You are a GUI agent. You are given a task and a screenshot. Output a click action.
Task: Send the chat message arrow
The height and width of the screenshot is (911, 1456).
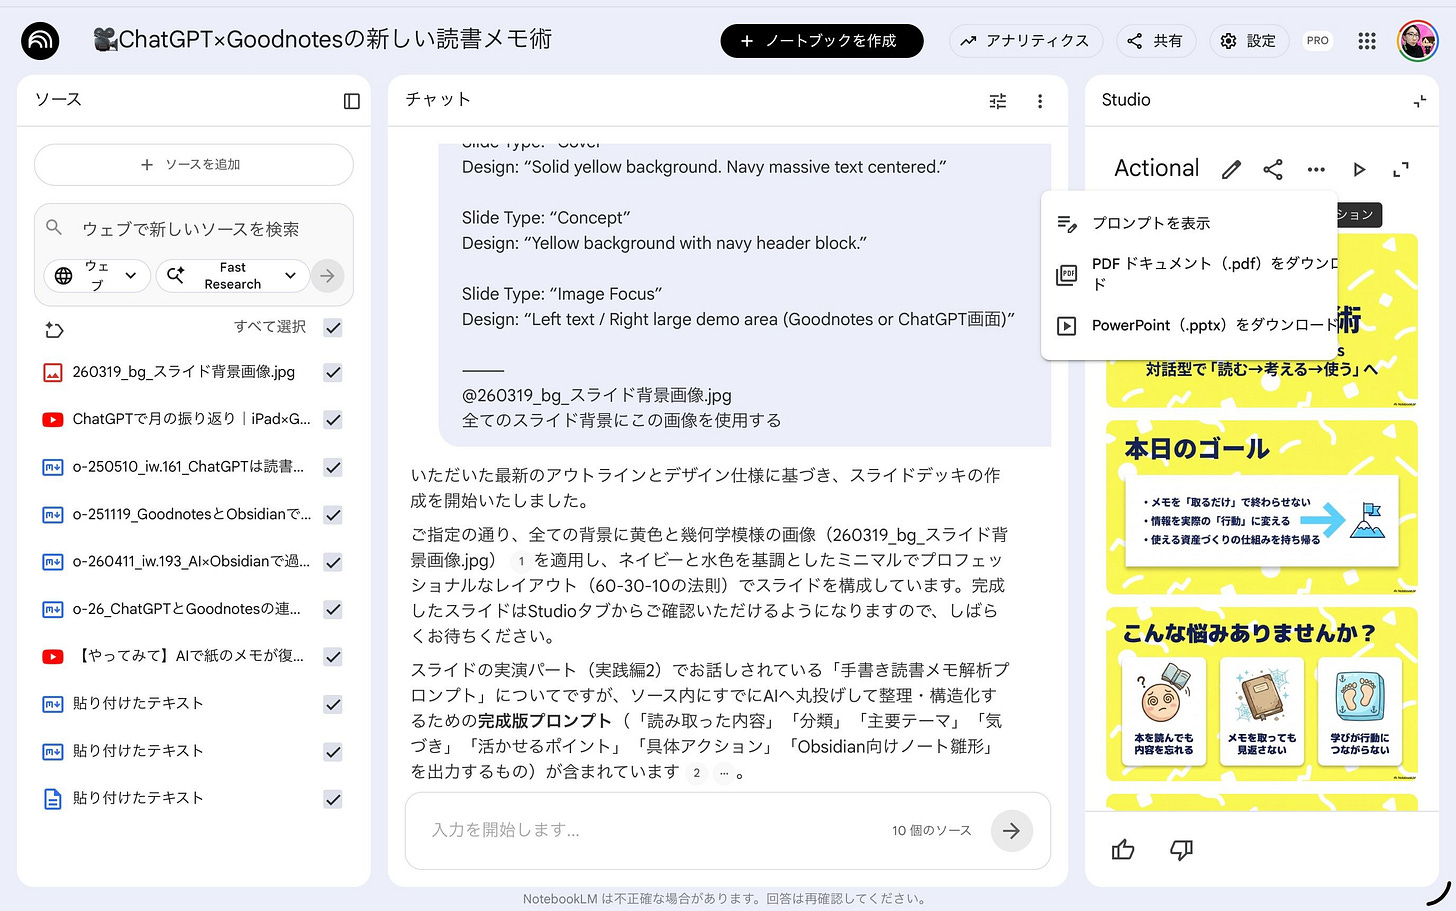pyautogui.click(x=1012, y=830)
